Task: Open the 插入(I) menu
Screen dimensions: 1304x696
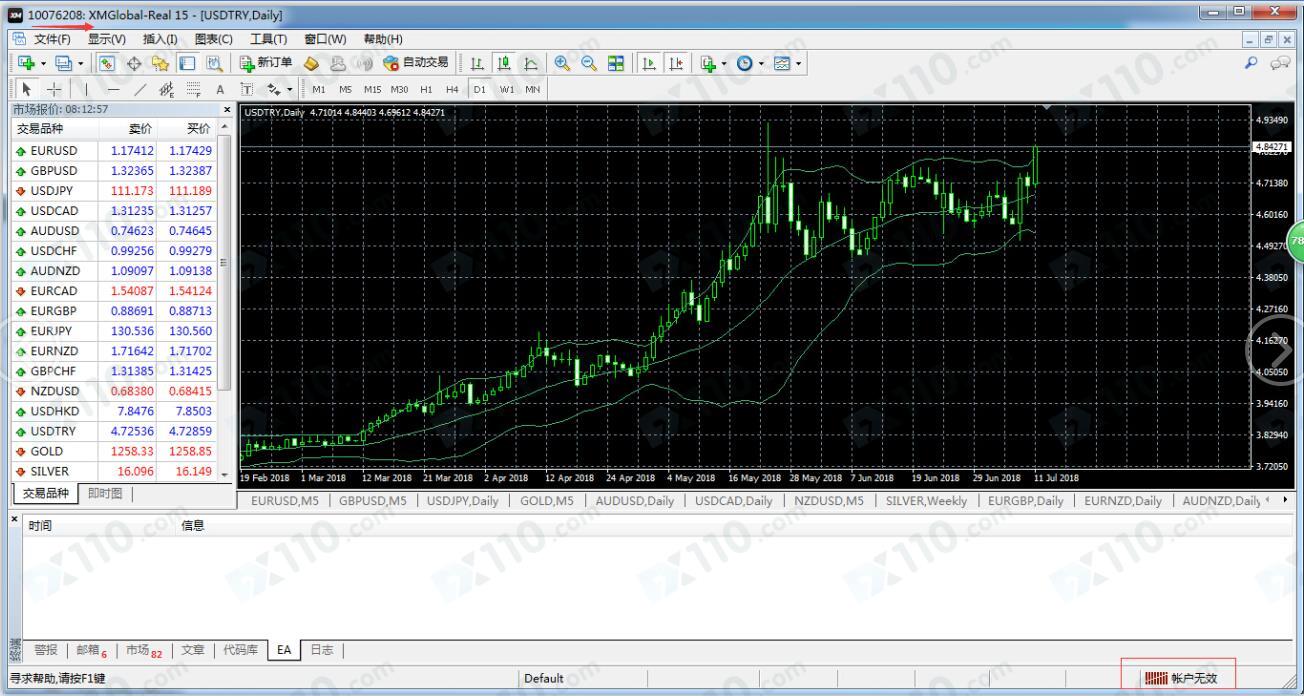Action: click(160, 39)
